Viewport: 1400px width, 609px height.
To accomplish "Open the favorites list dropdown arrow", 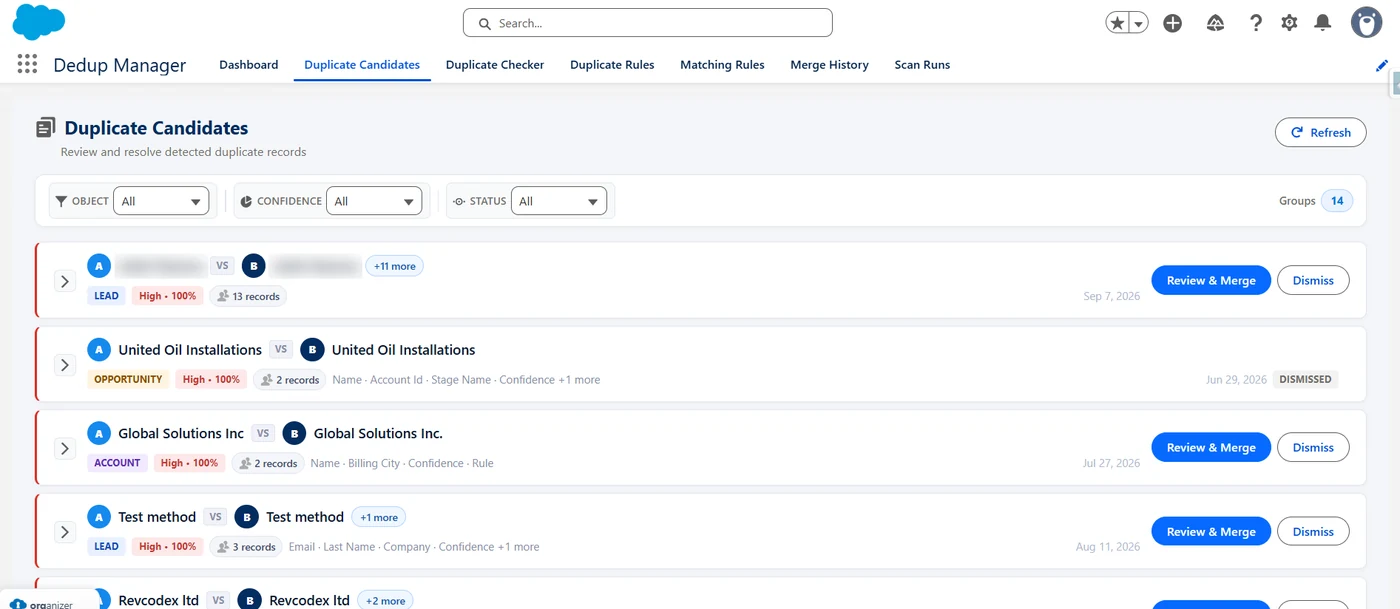I will pos(1138,23).
